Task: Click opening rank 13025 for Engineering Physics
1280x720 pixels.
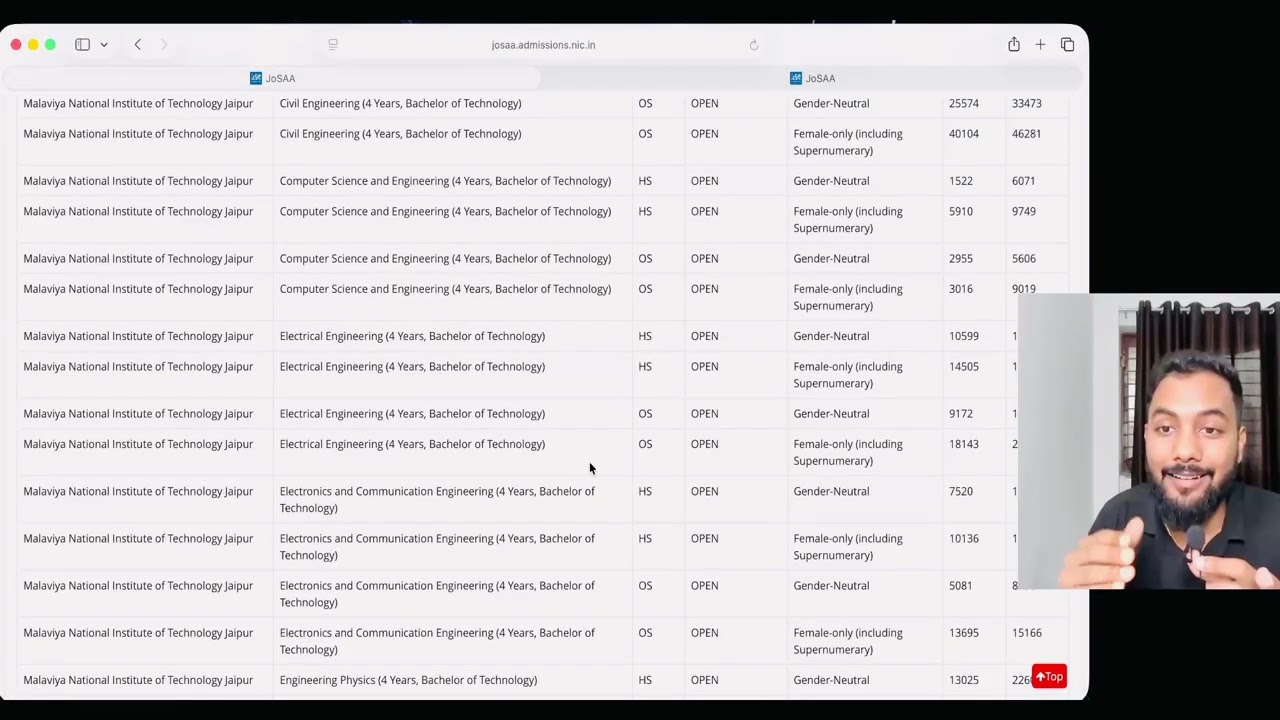Action: tap(964, 680)
